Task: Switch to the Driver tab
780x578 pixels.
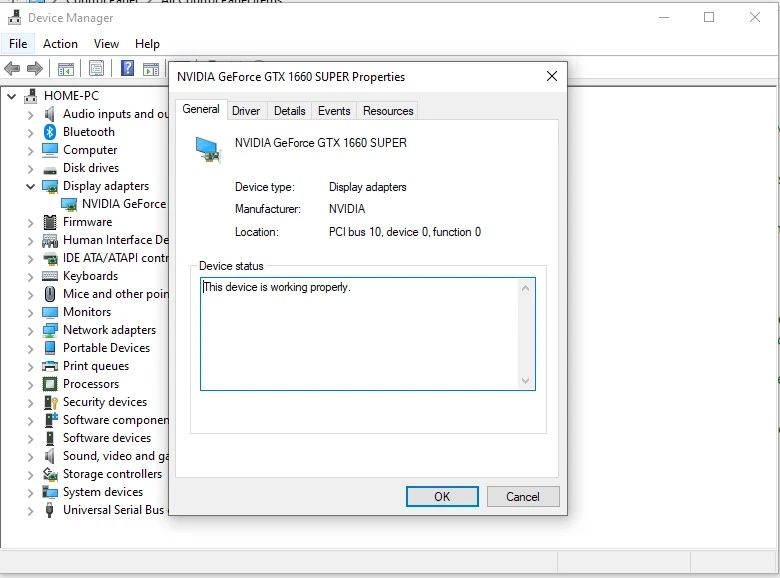Action: pyautogui.click(x=246, y=110)
